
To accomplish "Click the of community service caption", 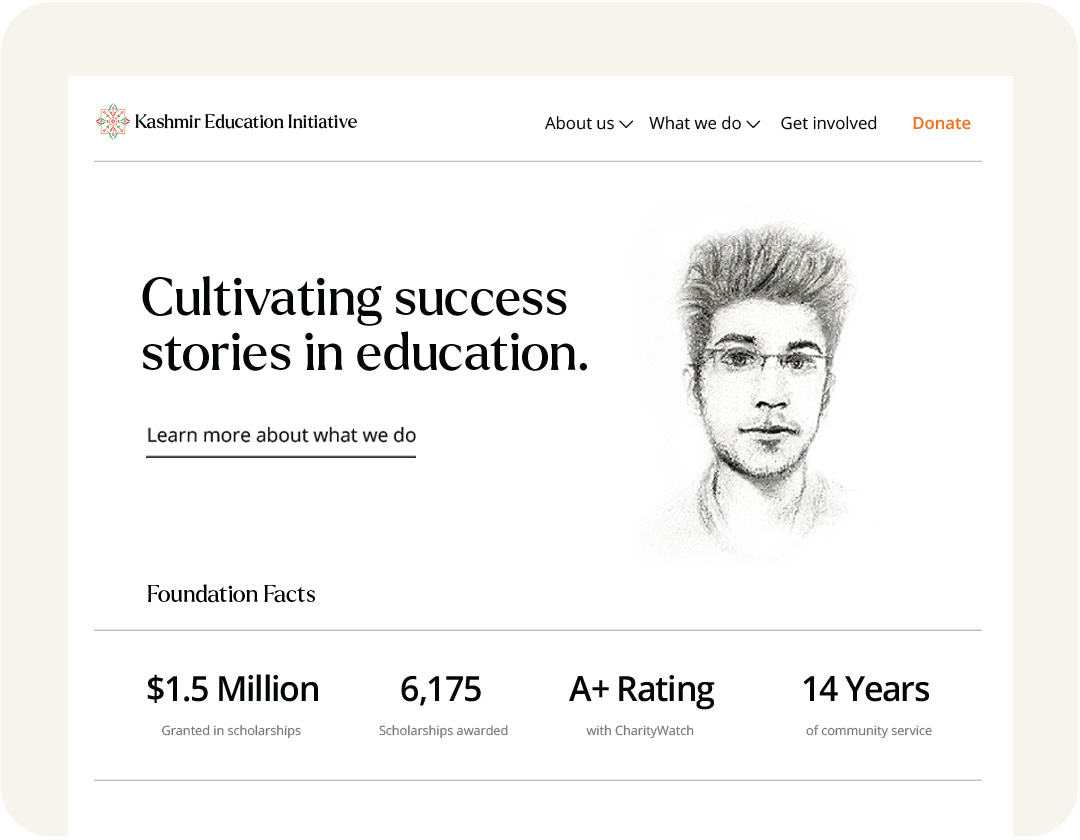I will [x=869, y=731].
